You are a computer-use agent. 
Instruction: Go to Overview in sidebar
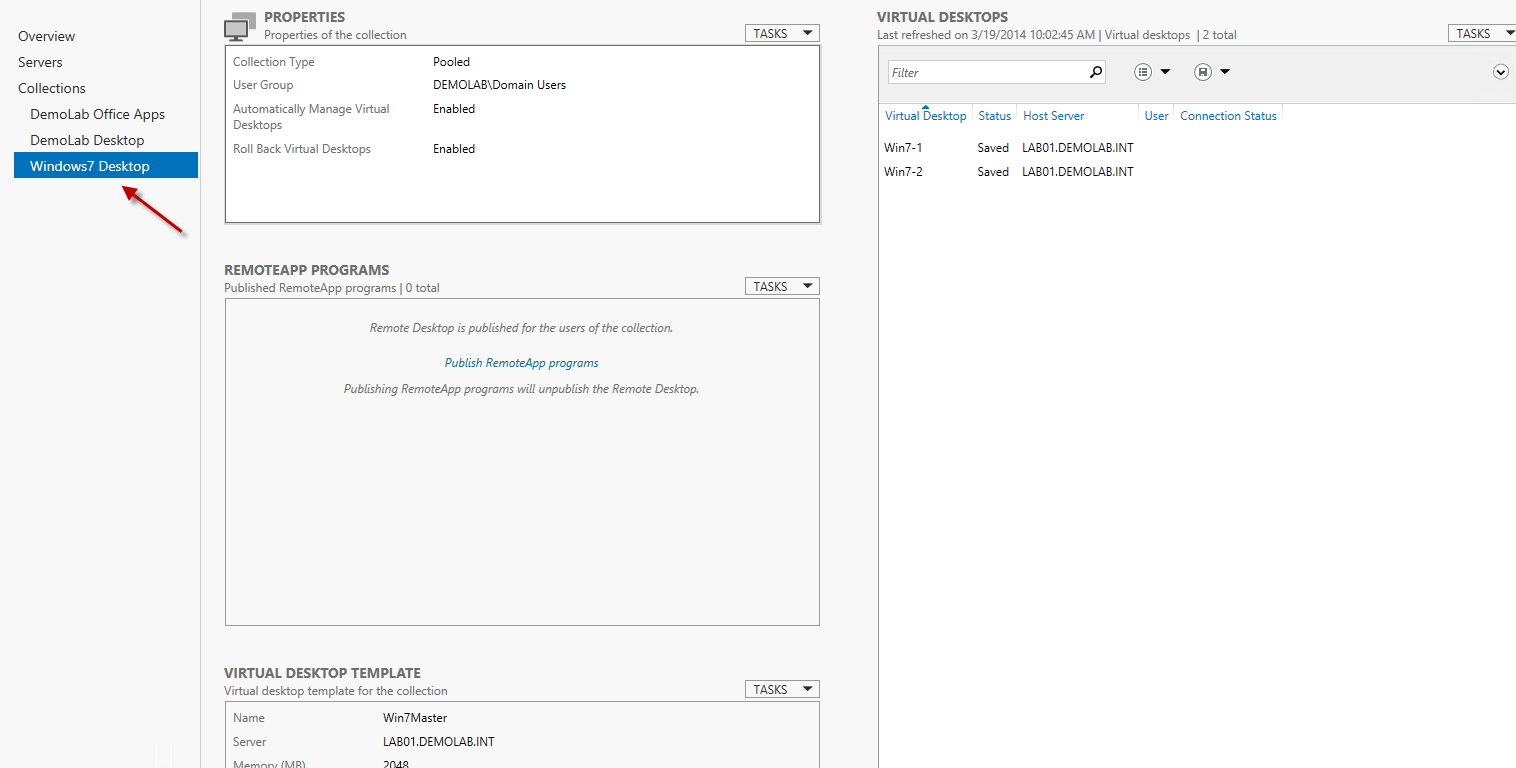46,36
